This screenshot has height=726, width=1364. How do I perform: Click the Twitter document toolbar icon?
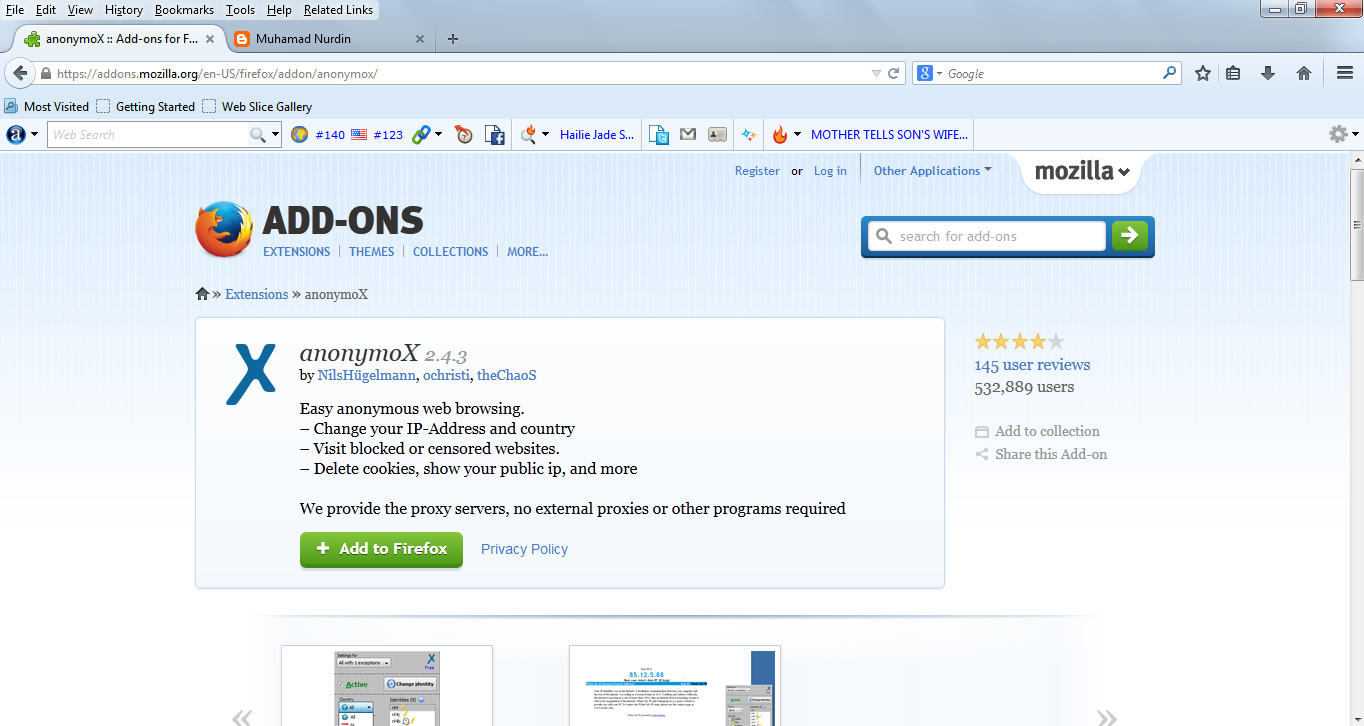658,134
